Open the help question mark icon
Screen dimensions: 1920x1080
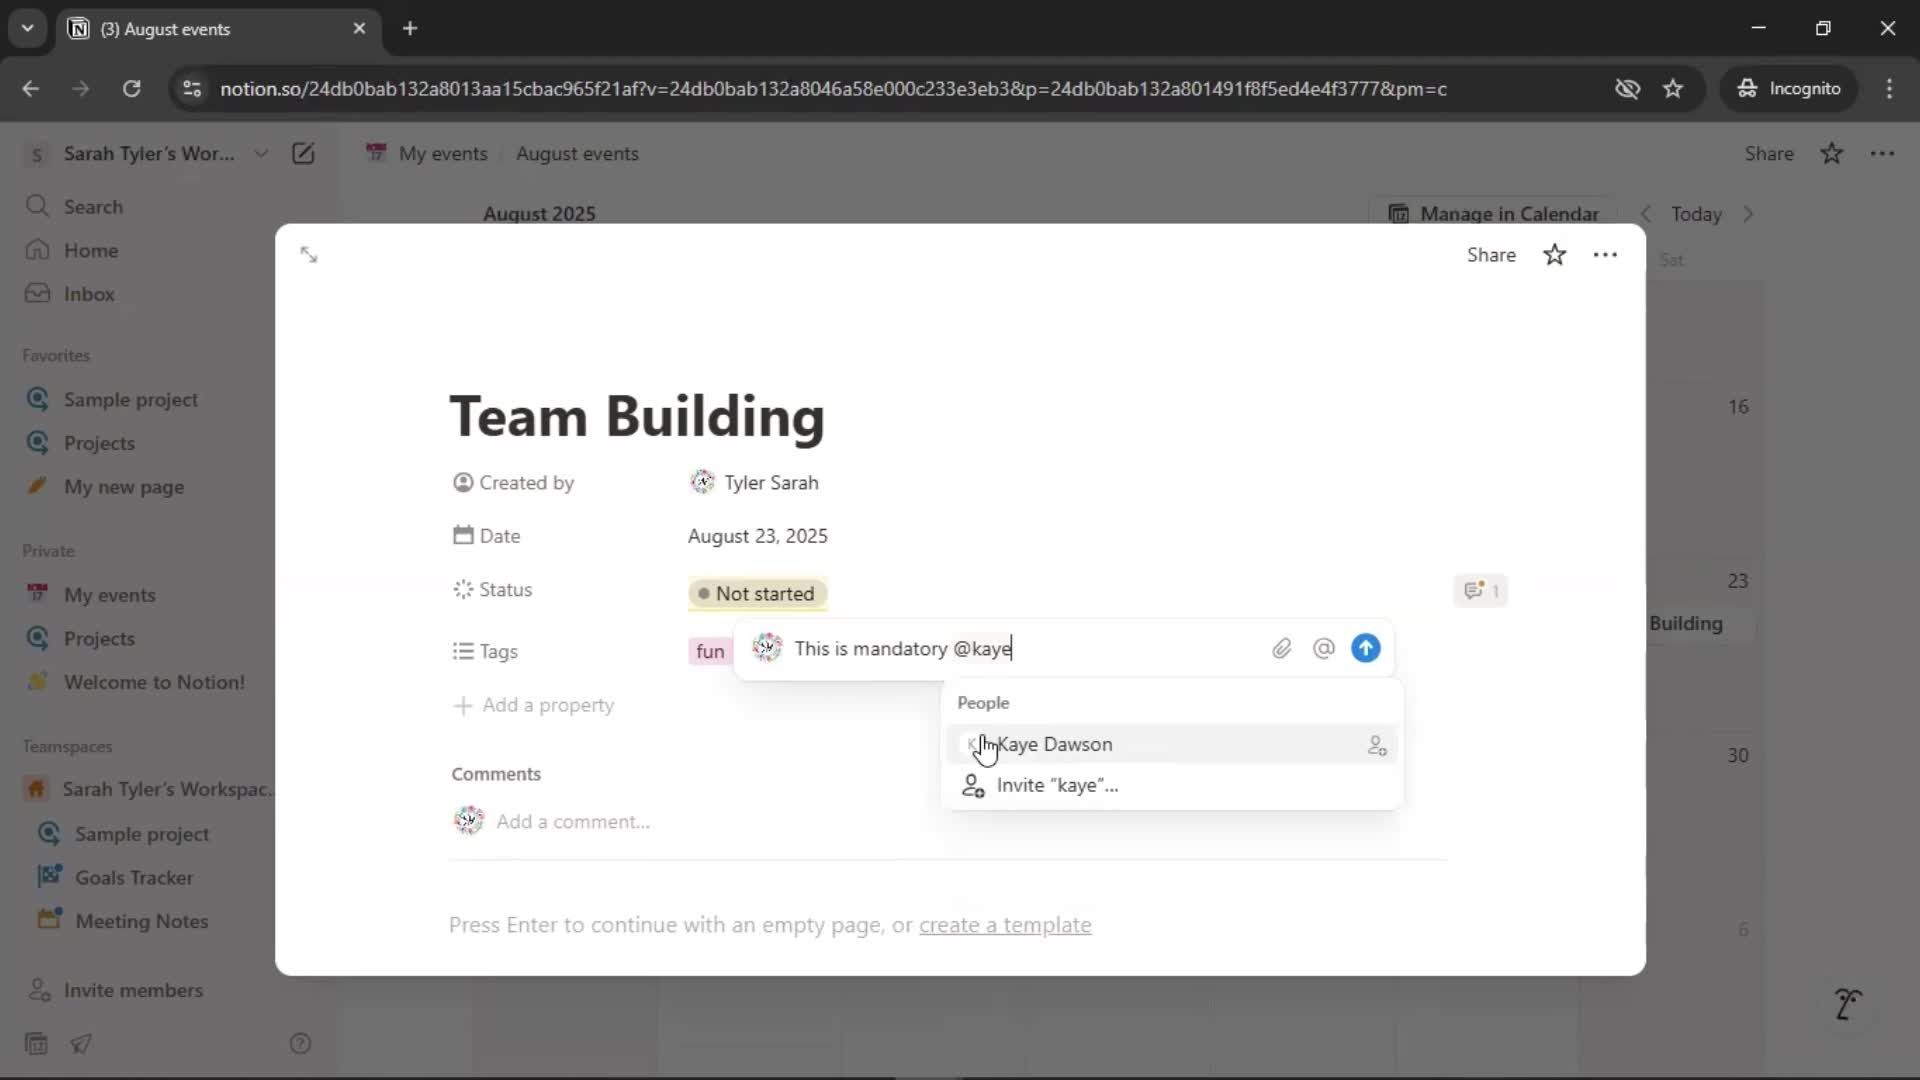pos(300,1044)
